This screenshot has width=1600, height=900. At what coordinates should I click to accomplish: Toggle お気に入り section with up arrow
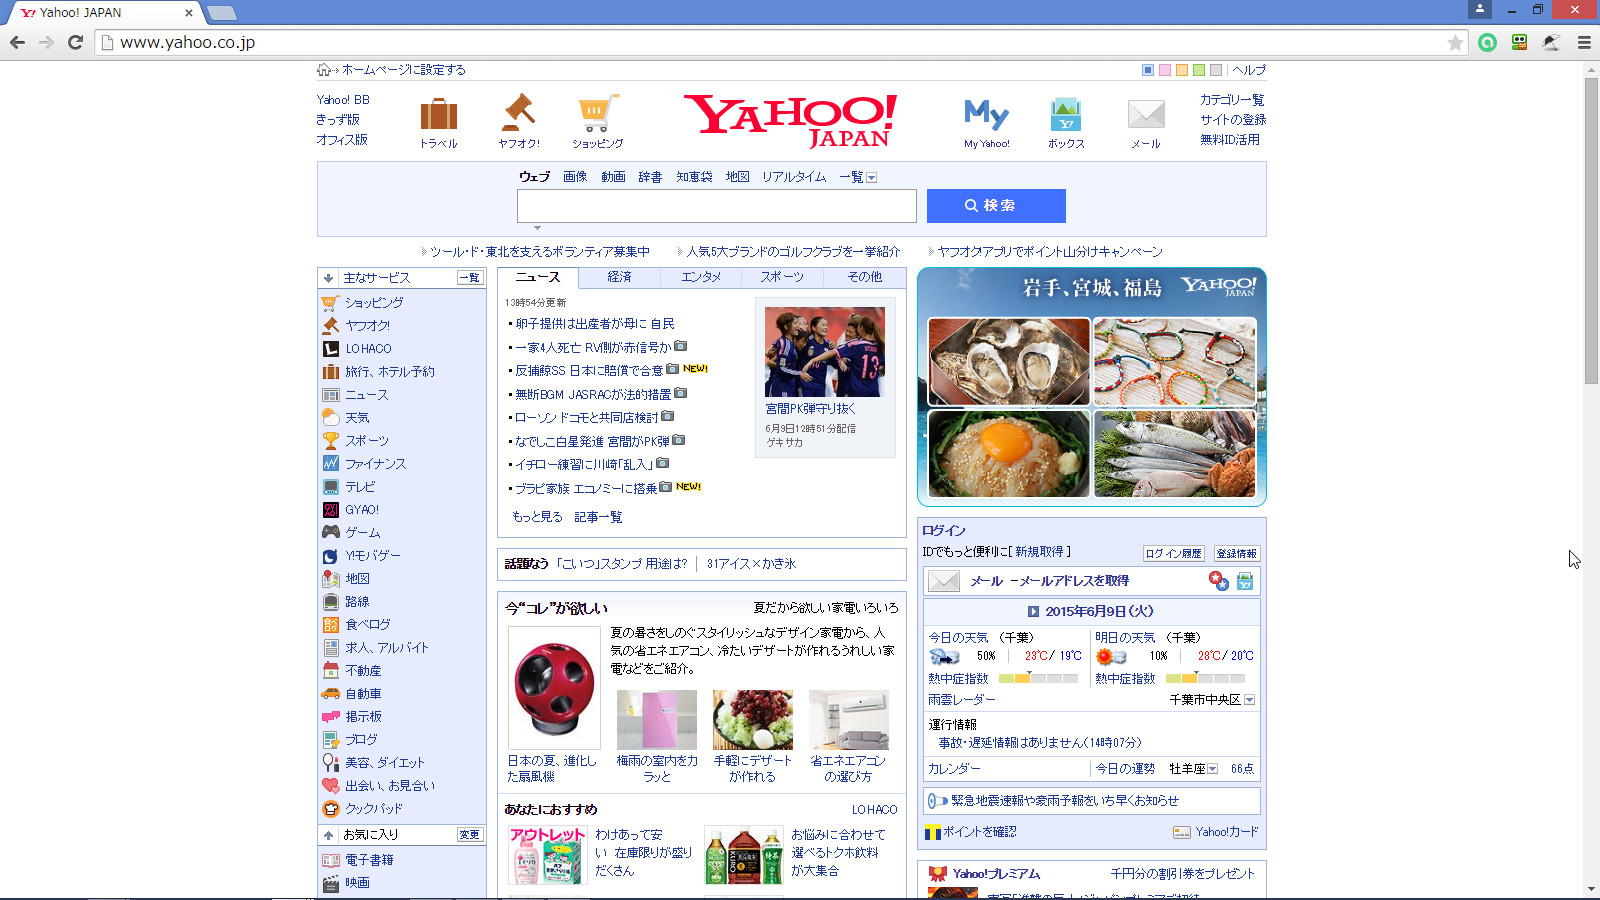pyautogui.click(x=328, y=835)
